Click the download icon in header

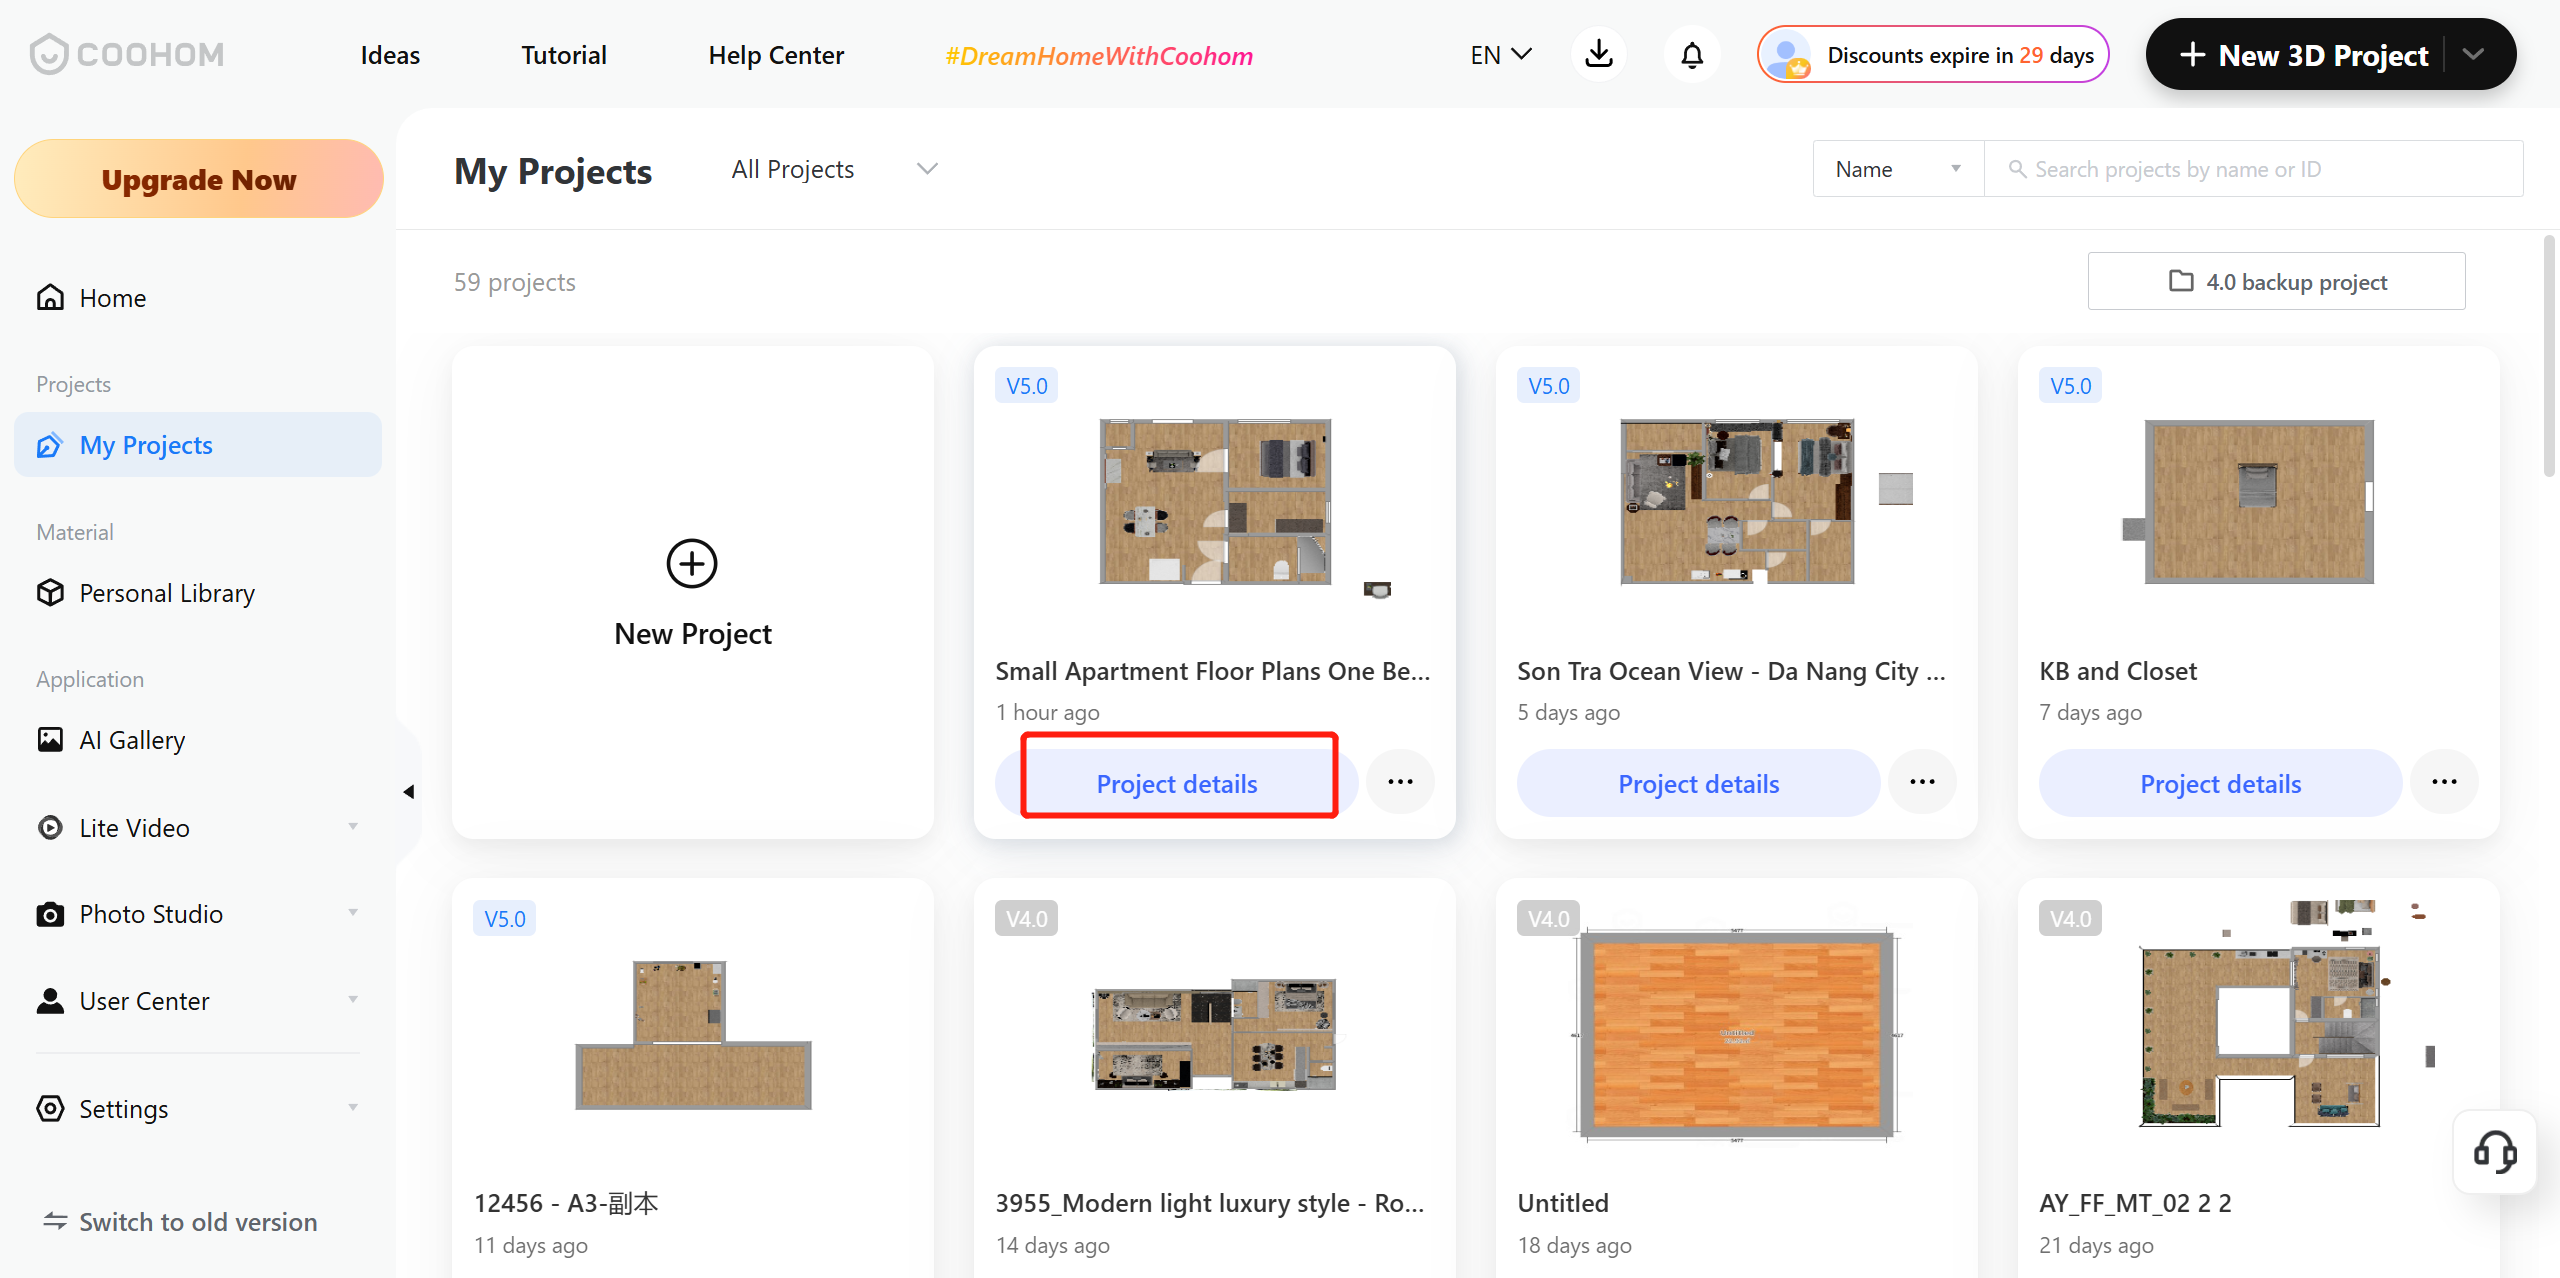point(1599,54)
